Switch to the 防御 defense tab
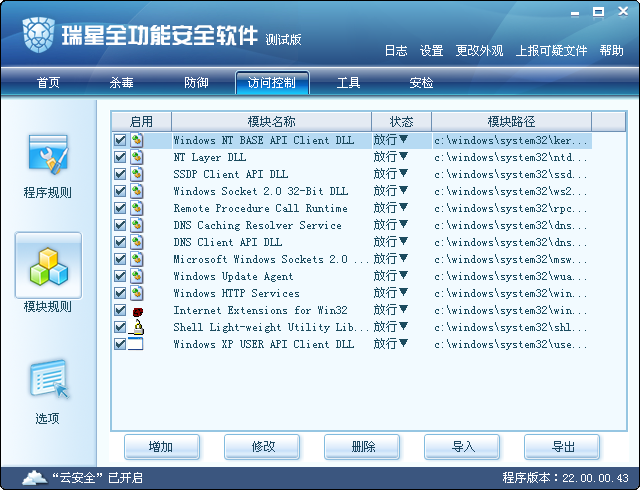 (x=196, y=83)
